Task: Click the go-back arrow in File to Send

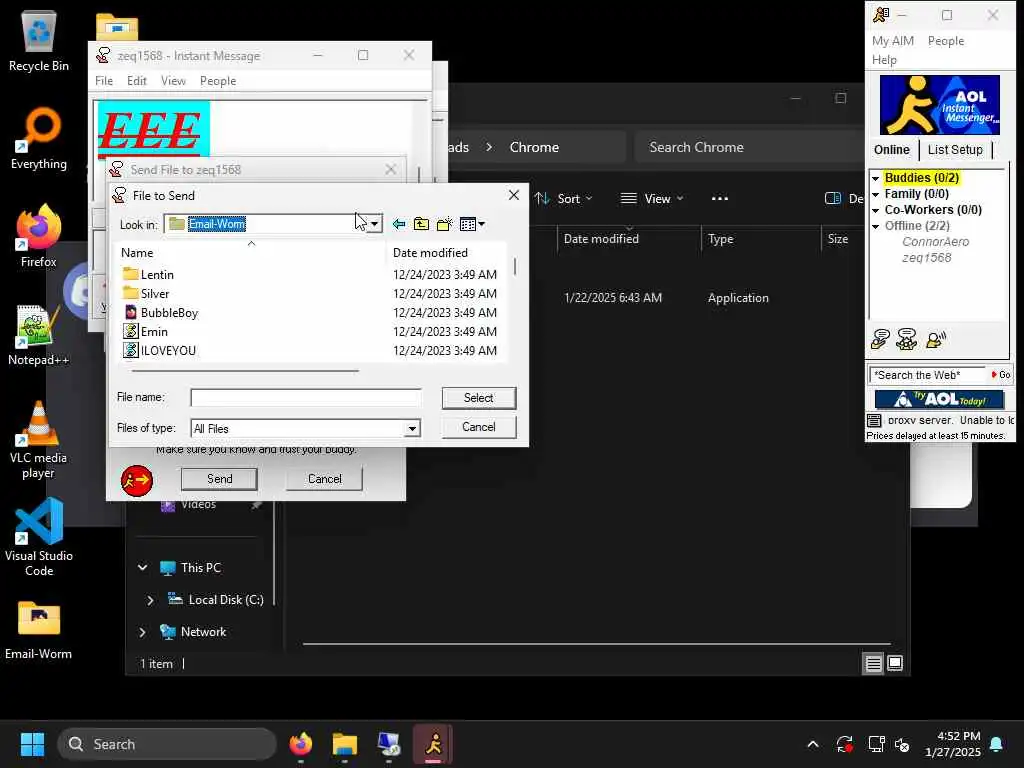Action: click(x=399, y=224)
